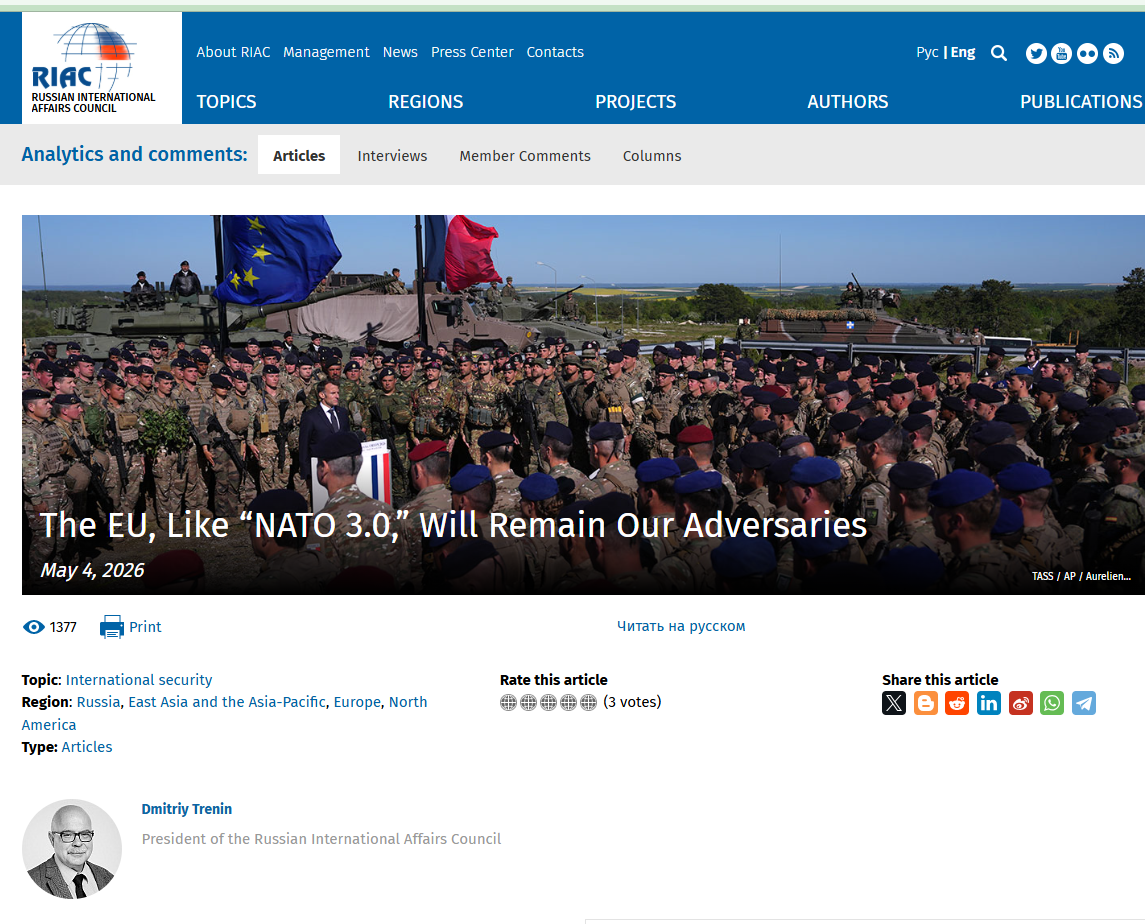1145x924 pixels.
Task: Switch to the Columns tab
Action: tap(652, 156)
